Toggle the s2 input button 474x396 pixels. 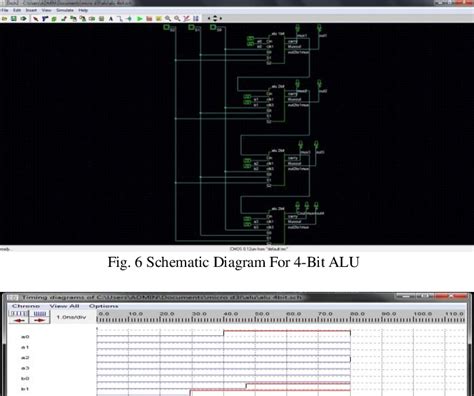point(166,27)
